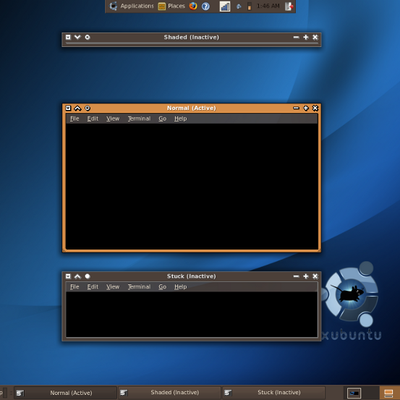Unshade the Shaded window with down arrow

78,37
